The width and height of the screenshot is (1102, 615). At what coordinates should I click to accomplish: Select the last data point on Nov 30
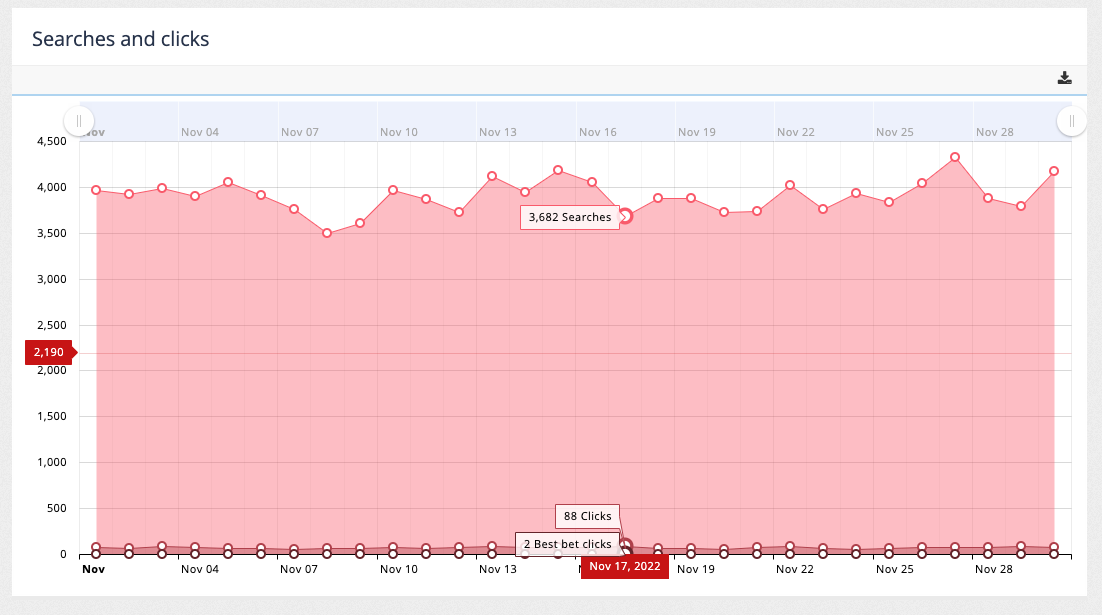point(1053,171)
